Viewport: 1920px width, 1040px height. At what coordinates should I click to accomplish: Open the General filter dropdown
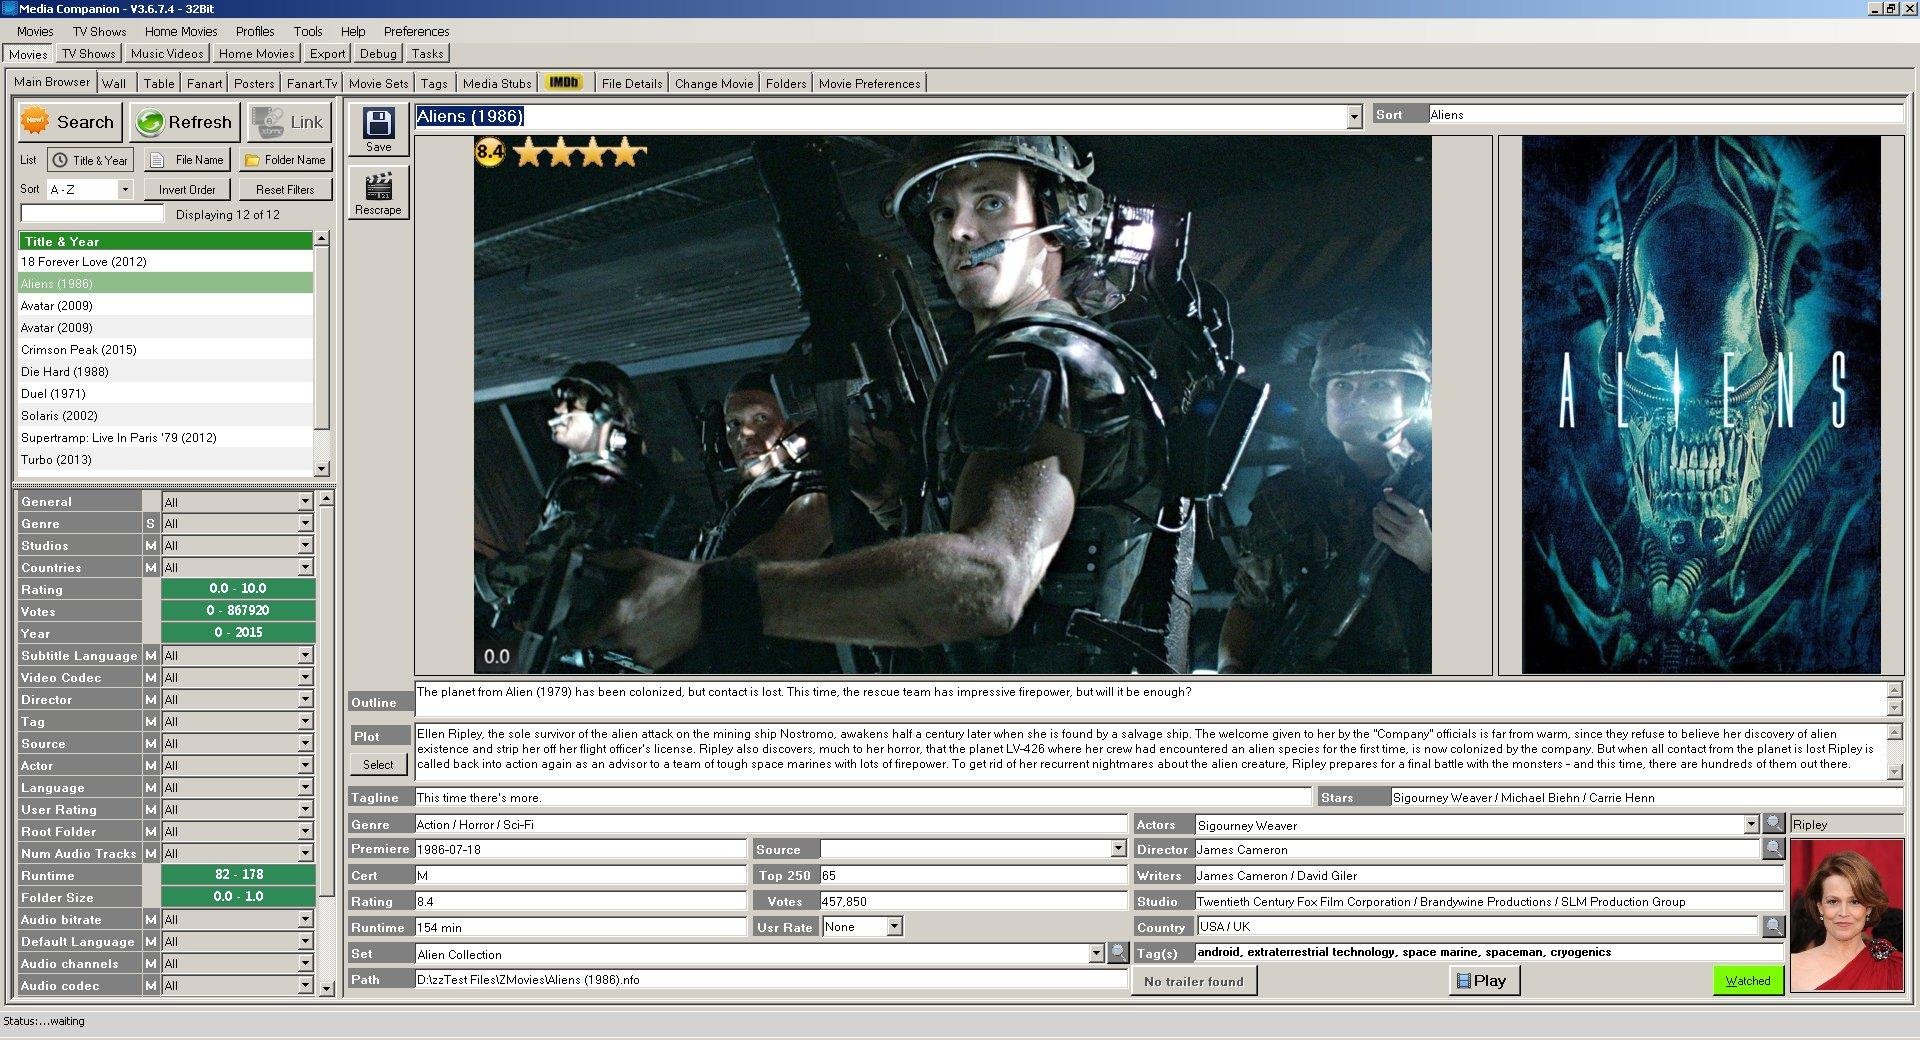pyautogui.click(x=305, y=502)
